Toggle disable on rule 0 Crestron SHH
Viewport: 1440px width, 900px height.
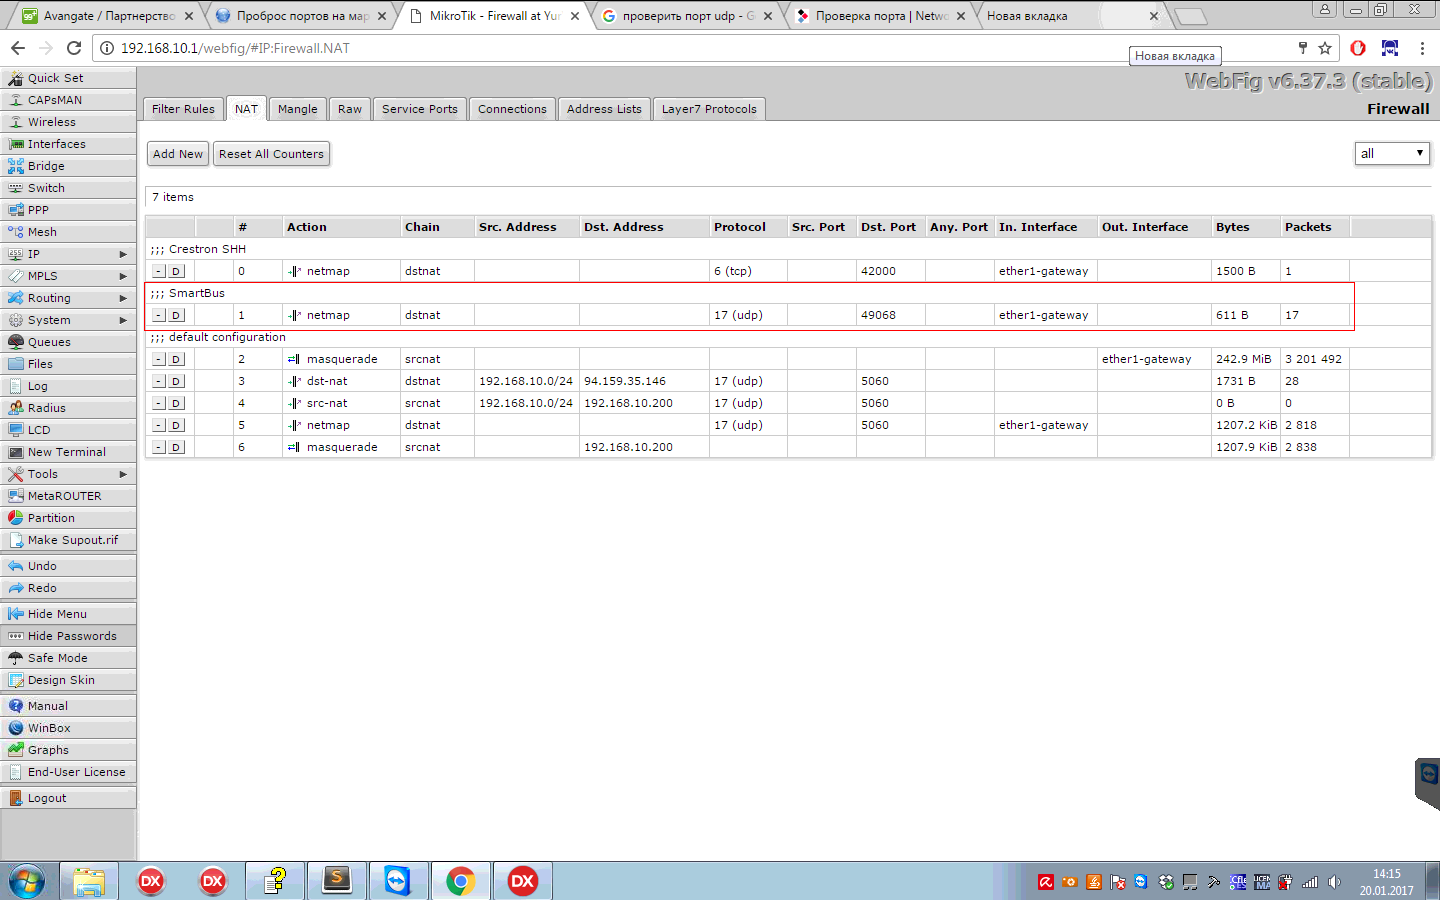176,271
